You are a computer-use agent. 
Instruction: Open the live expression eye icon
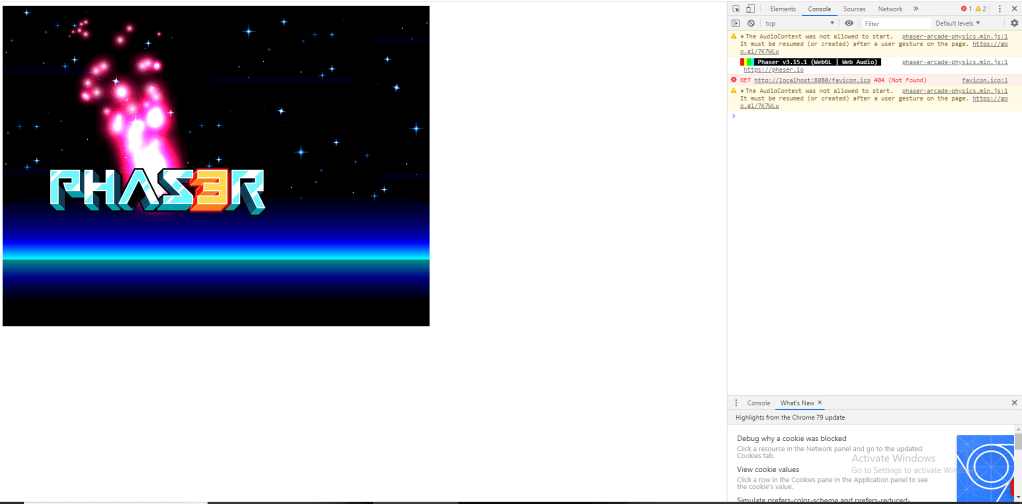coord(849,23)
